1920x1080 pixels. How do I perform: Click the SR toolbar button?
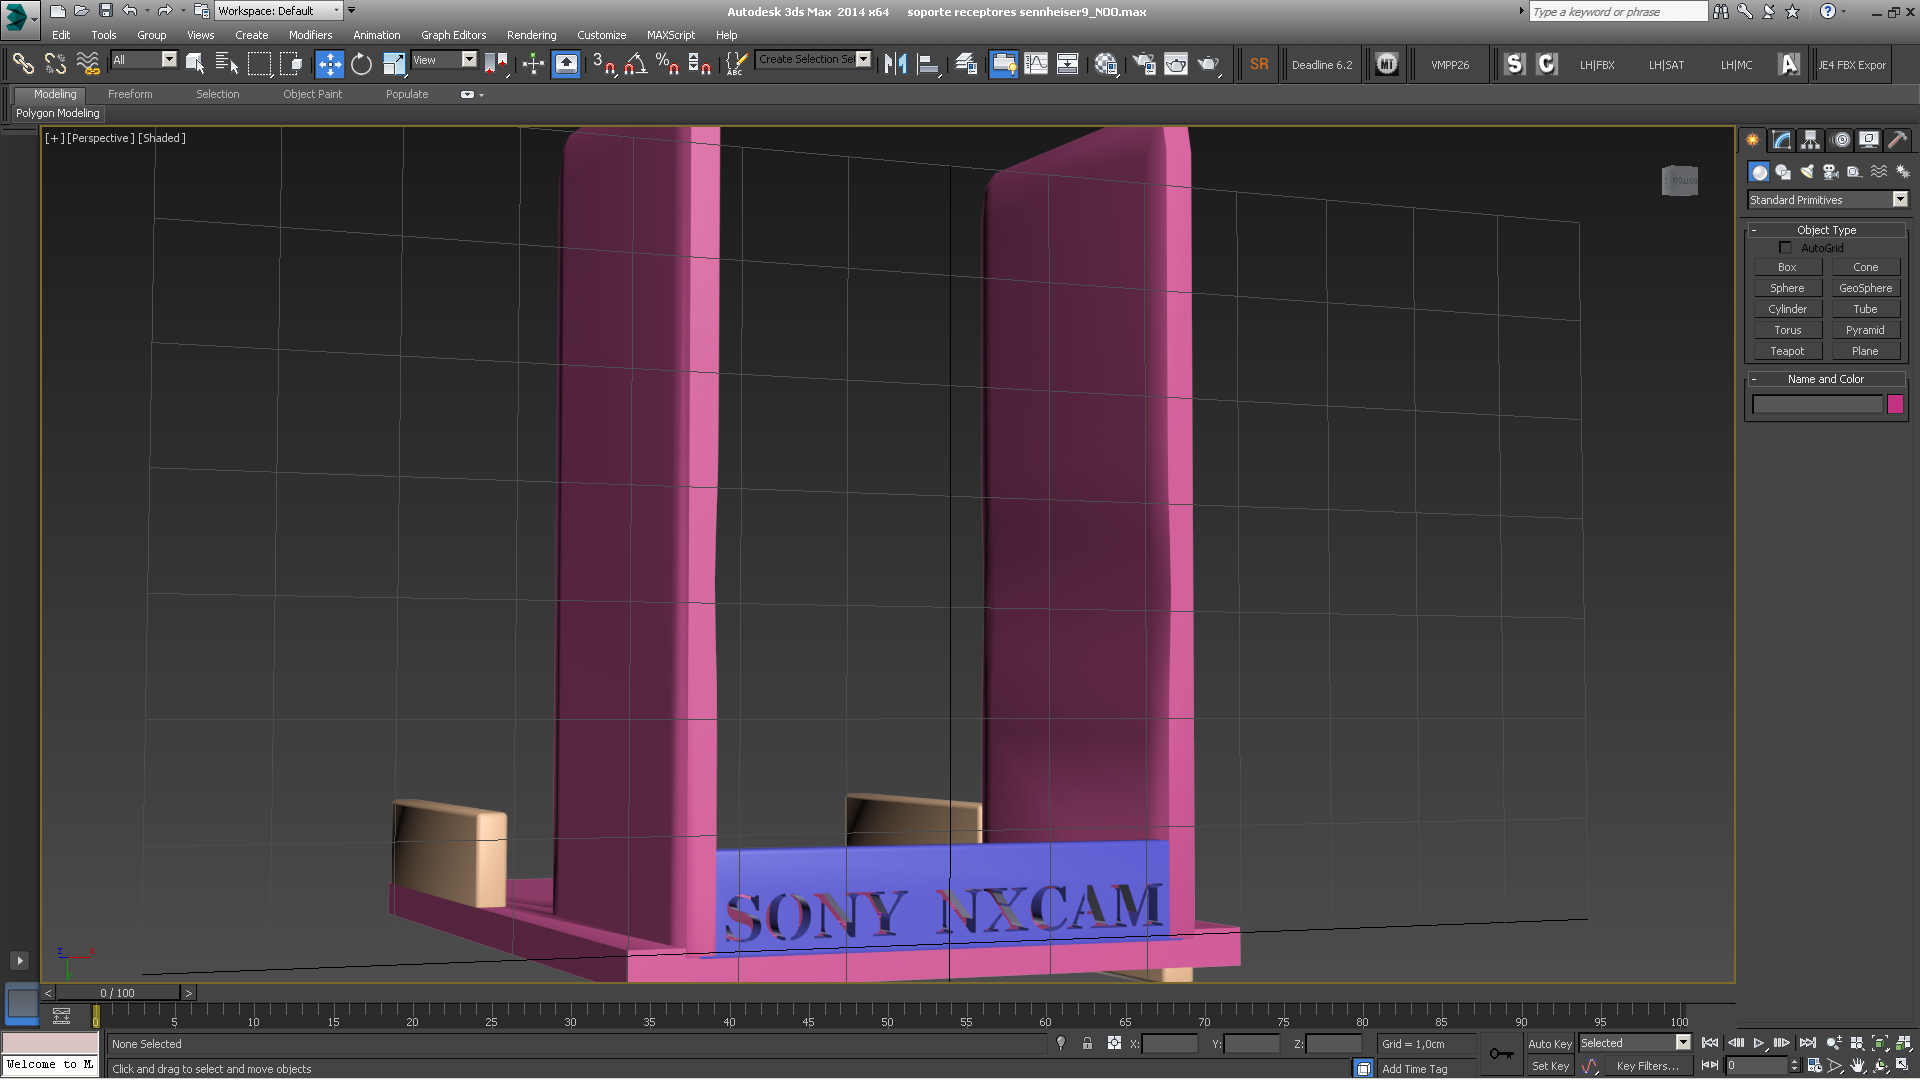[x=1259, y=64]
